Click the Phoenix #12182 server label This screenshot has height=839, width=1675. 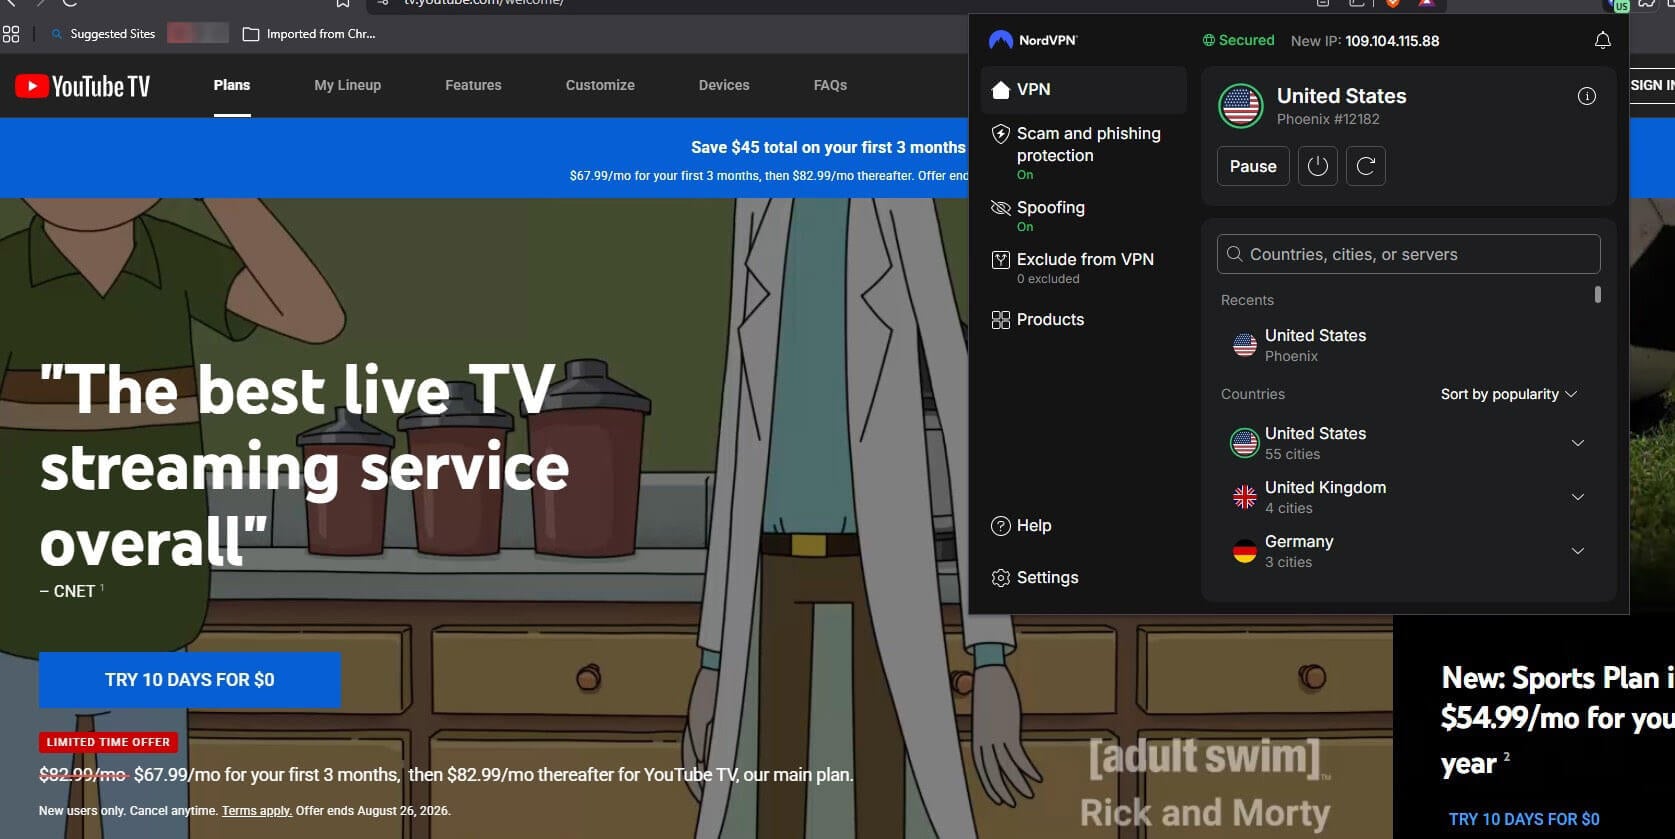coord(1328,119)
